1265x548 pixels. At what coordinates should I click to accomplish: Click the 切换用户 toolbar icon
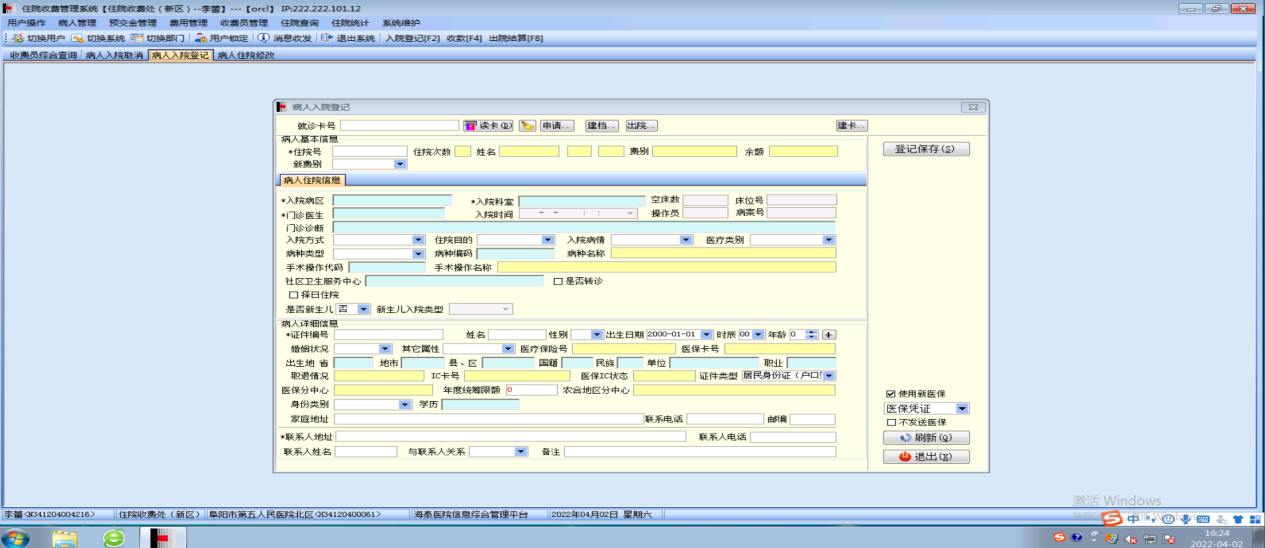(x=18, y=38)
